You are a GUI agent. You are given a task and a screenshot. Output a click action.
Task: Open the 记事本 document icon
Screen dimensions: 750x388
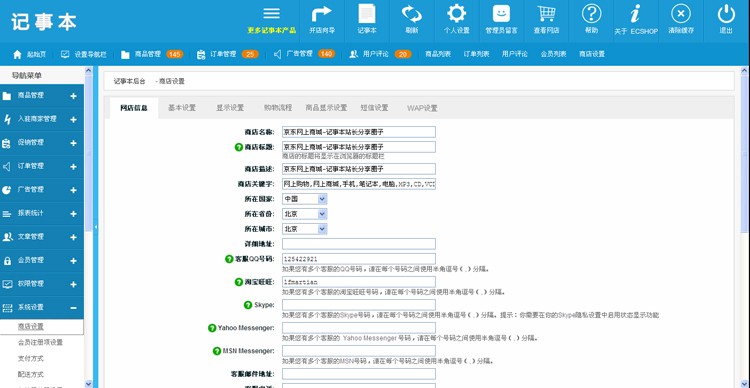pyautogui.click(x=367, y=14)
